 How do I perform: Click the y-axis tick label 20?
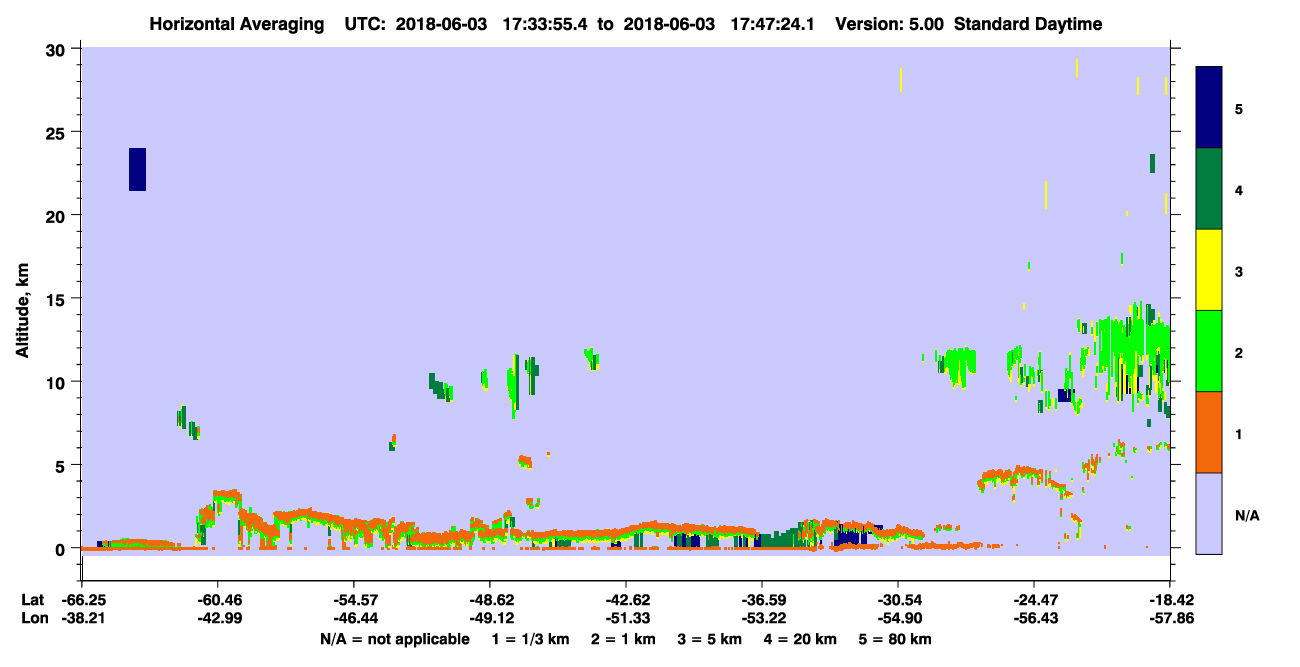[57, 216]
